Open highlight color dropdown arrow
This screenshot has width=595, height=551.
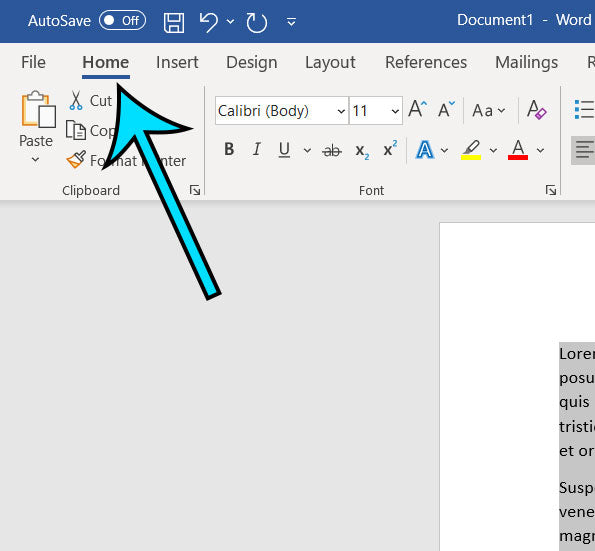point(493,151)
